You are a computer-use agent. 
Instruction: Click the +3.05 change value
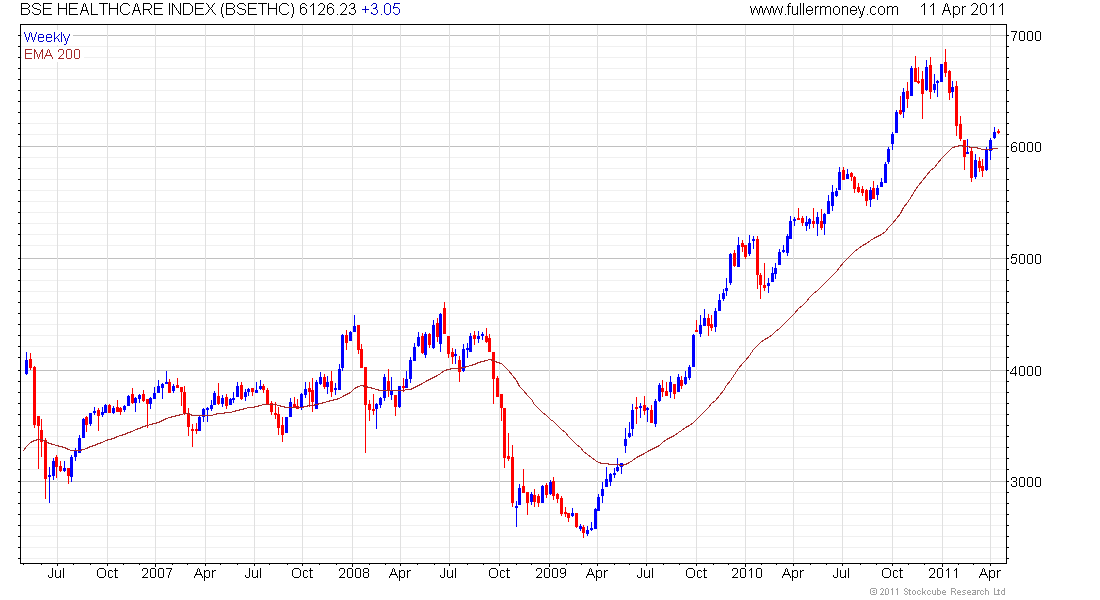(x=381, y=10)
